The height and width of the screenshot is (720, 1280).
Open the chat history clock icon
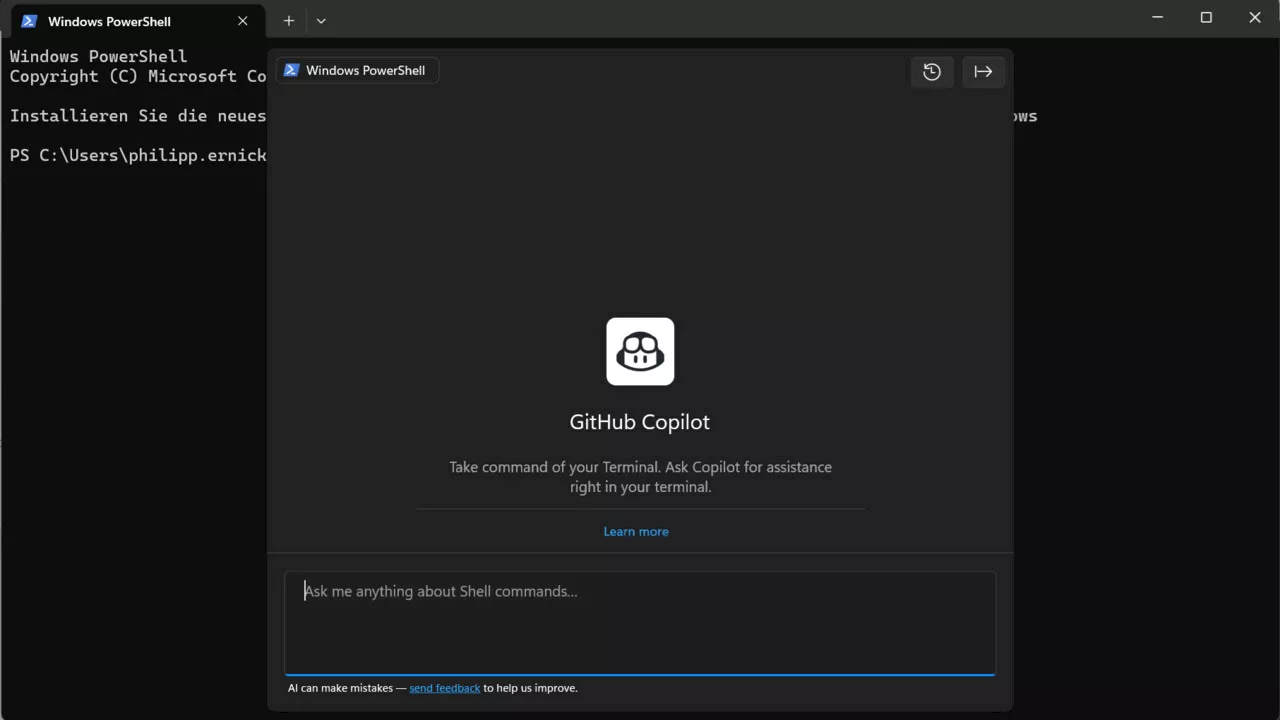pyautogui.click(x=932, y=72)
